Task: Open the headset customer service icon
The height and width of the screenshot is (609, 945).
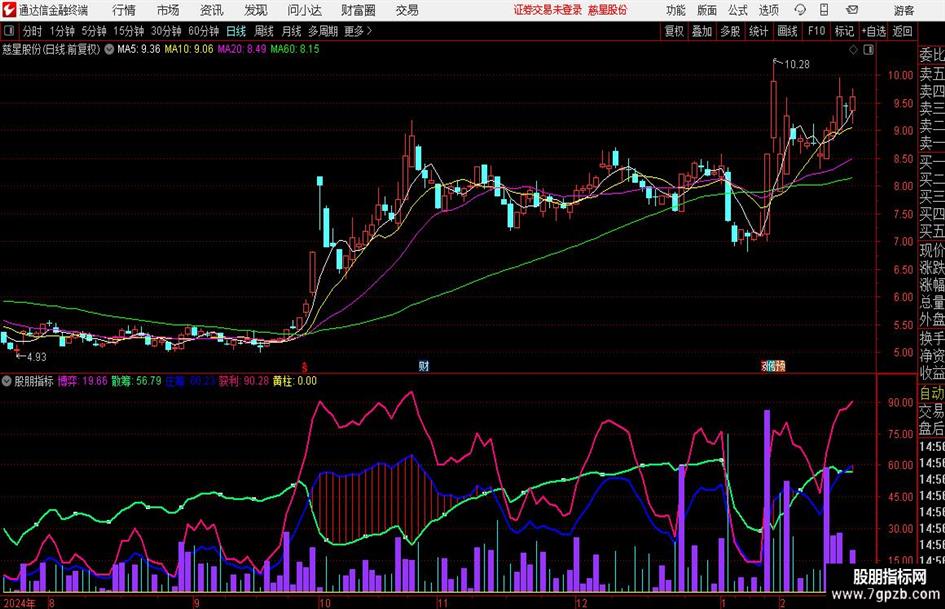Action: 800,10
